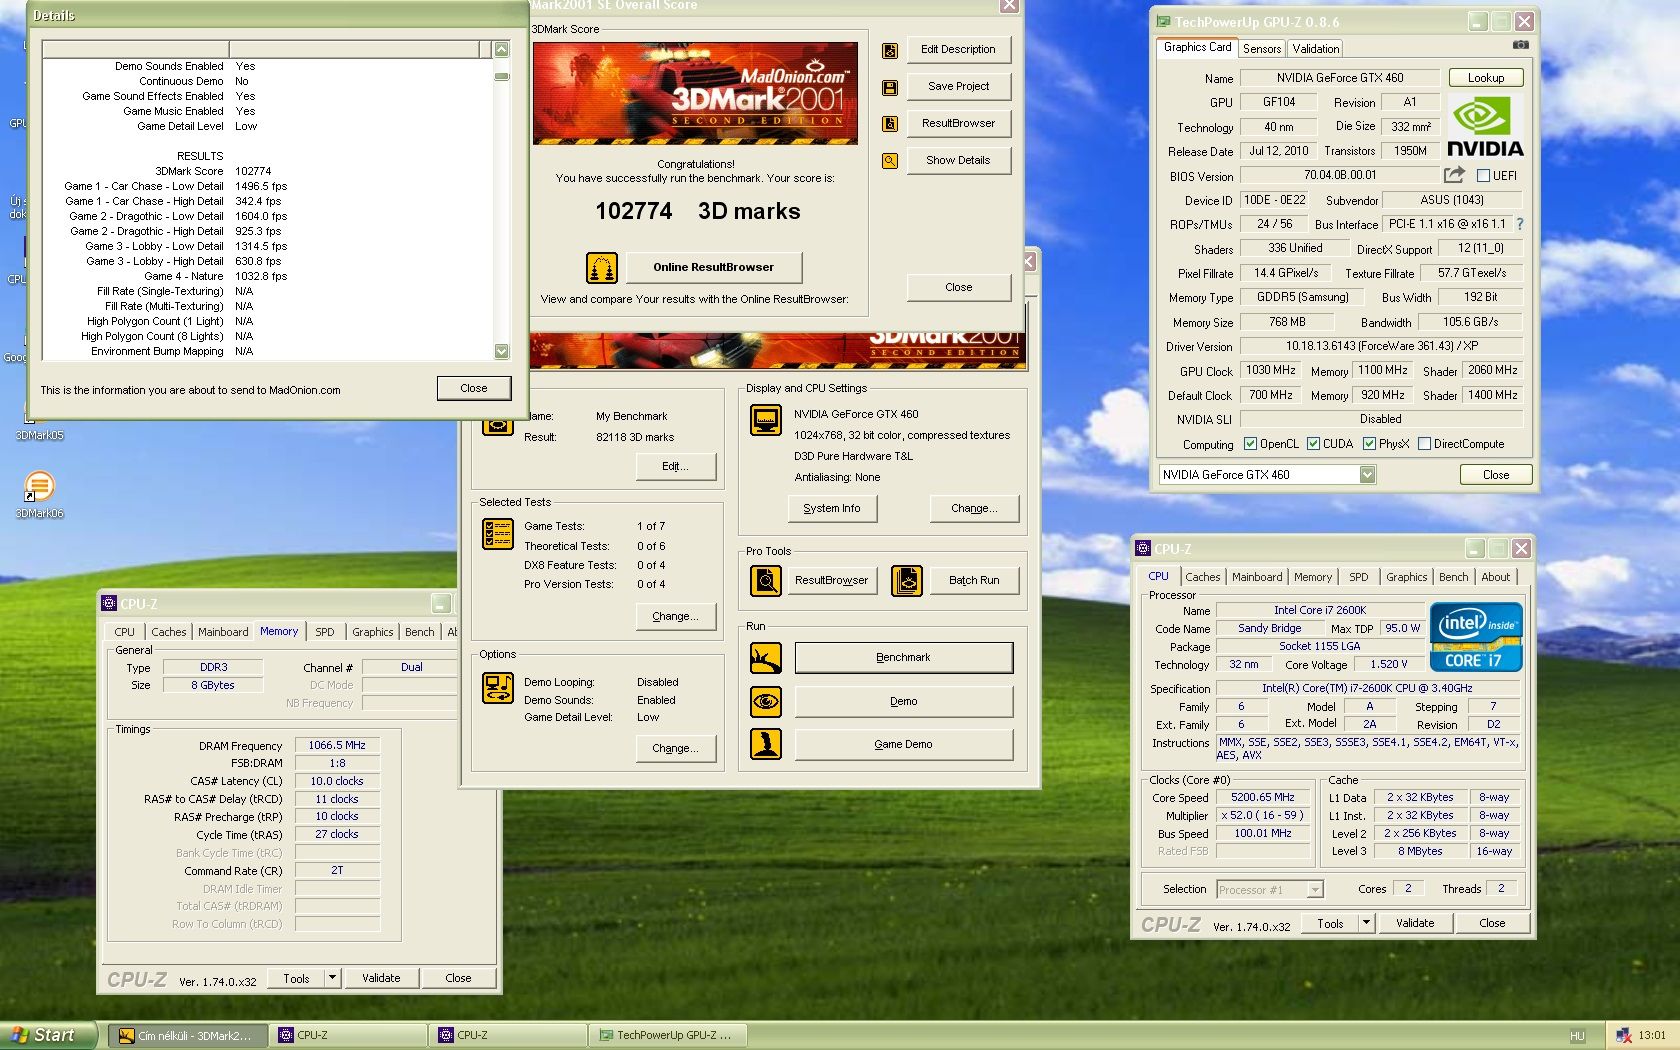This screenshot has height=1050, width=1680.
Task: Click the GPU Name field showing NVIDIA GeForce GTX 460
Action: tap(1340, 78)
